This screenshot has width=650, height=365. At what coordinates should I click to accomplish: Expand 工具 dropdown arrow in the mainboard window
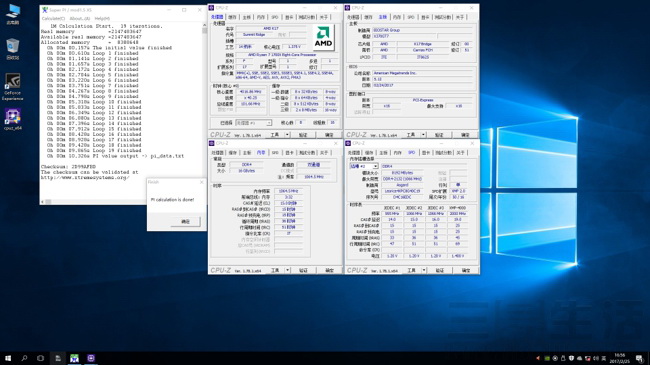click(x=423, y=135)
